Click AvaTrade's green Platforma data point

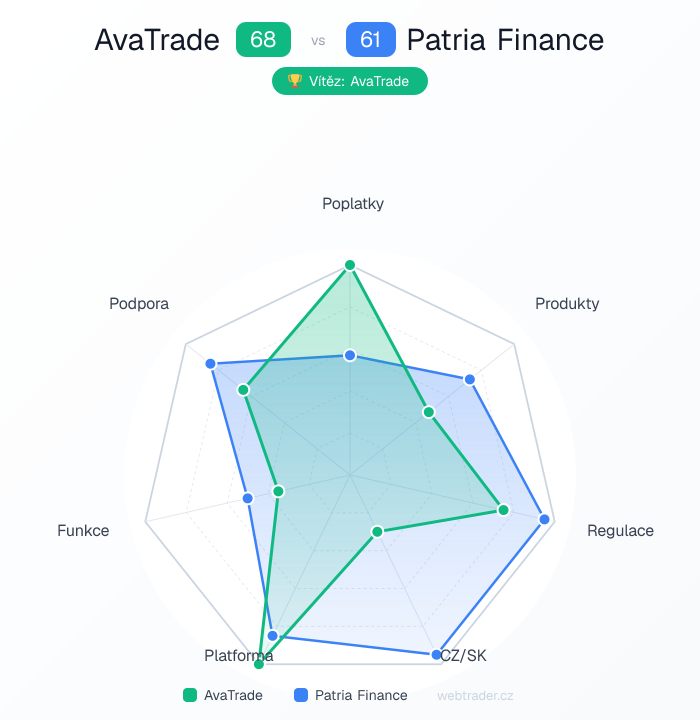(x=259, y=663)
